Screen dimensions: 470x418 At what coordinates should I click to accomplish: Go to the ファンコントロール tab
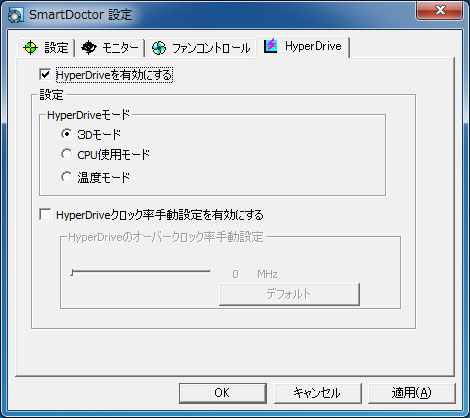click(201, 48)
